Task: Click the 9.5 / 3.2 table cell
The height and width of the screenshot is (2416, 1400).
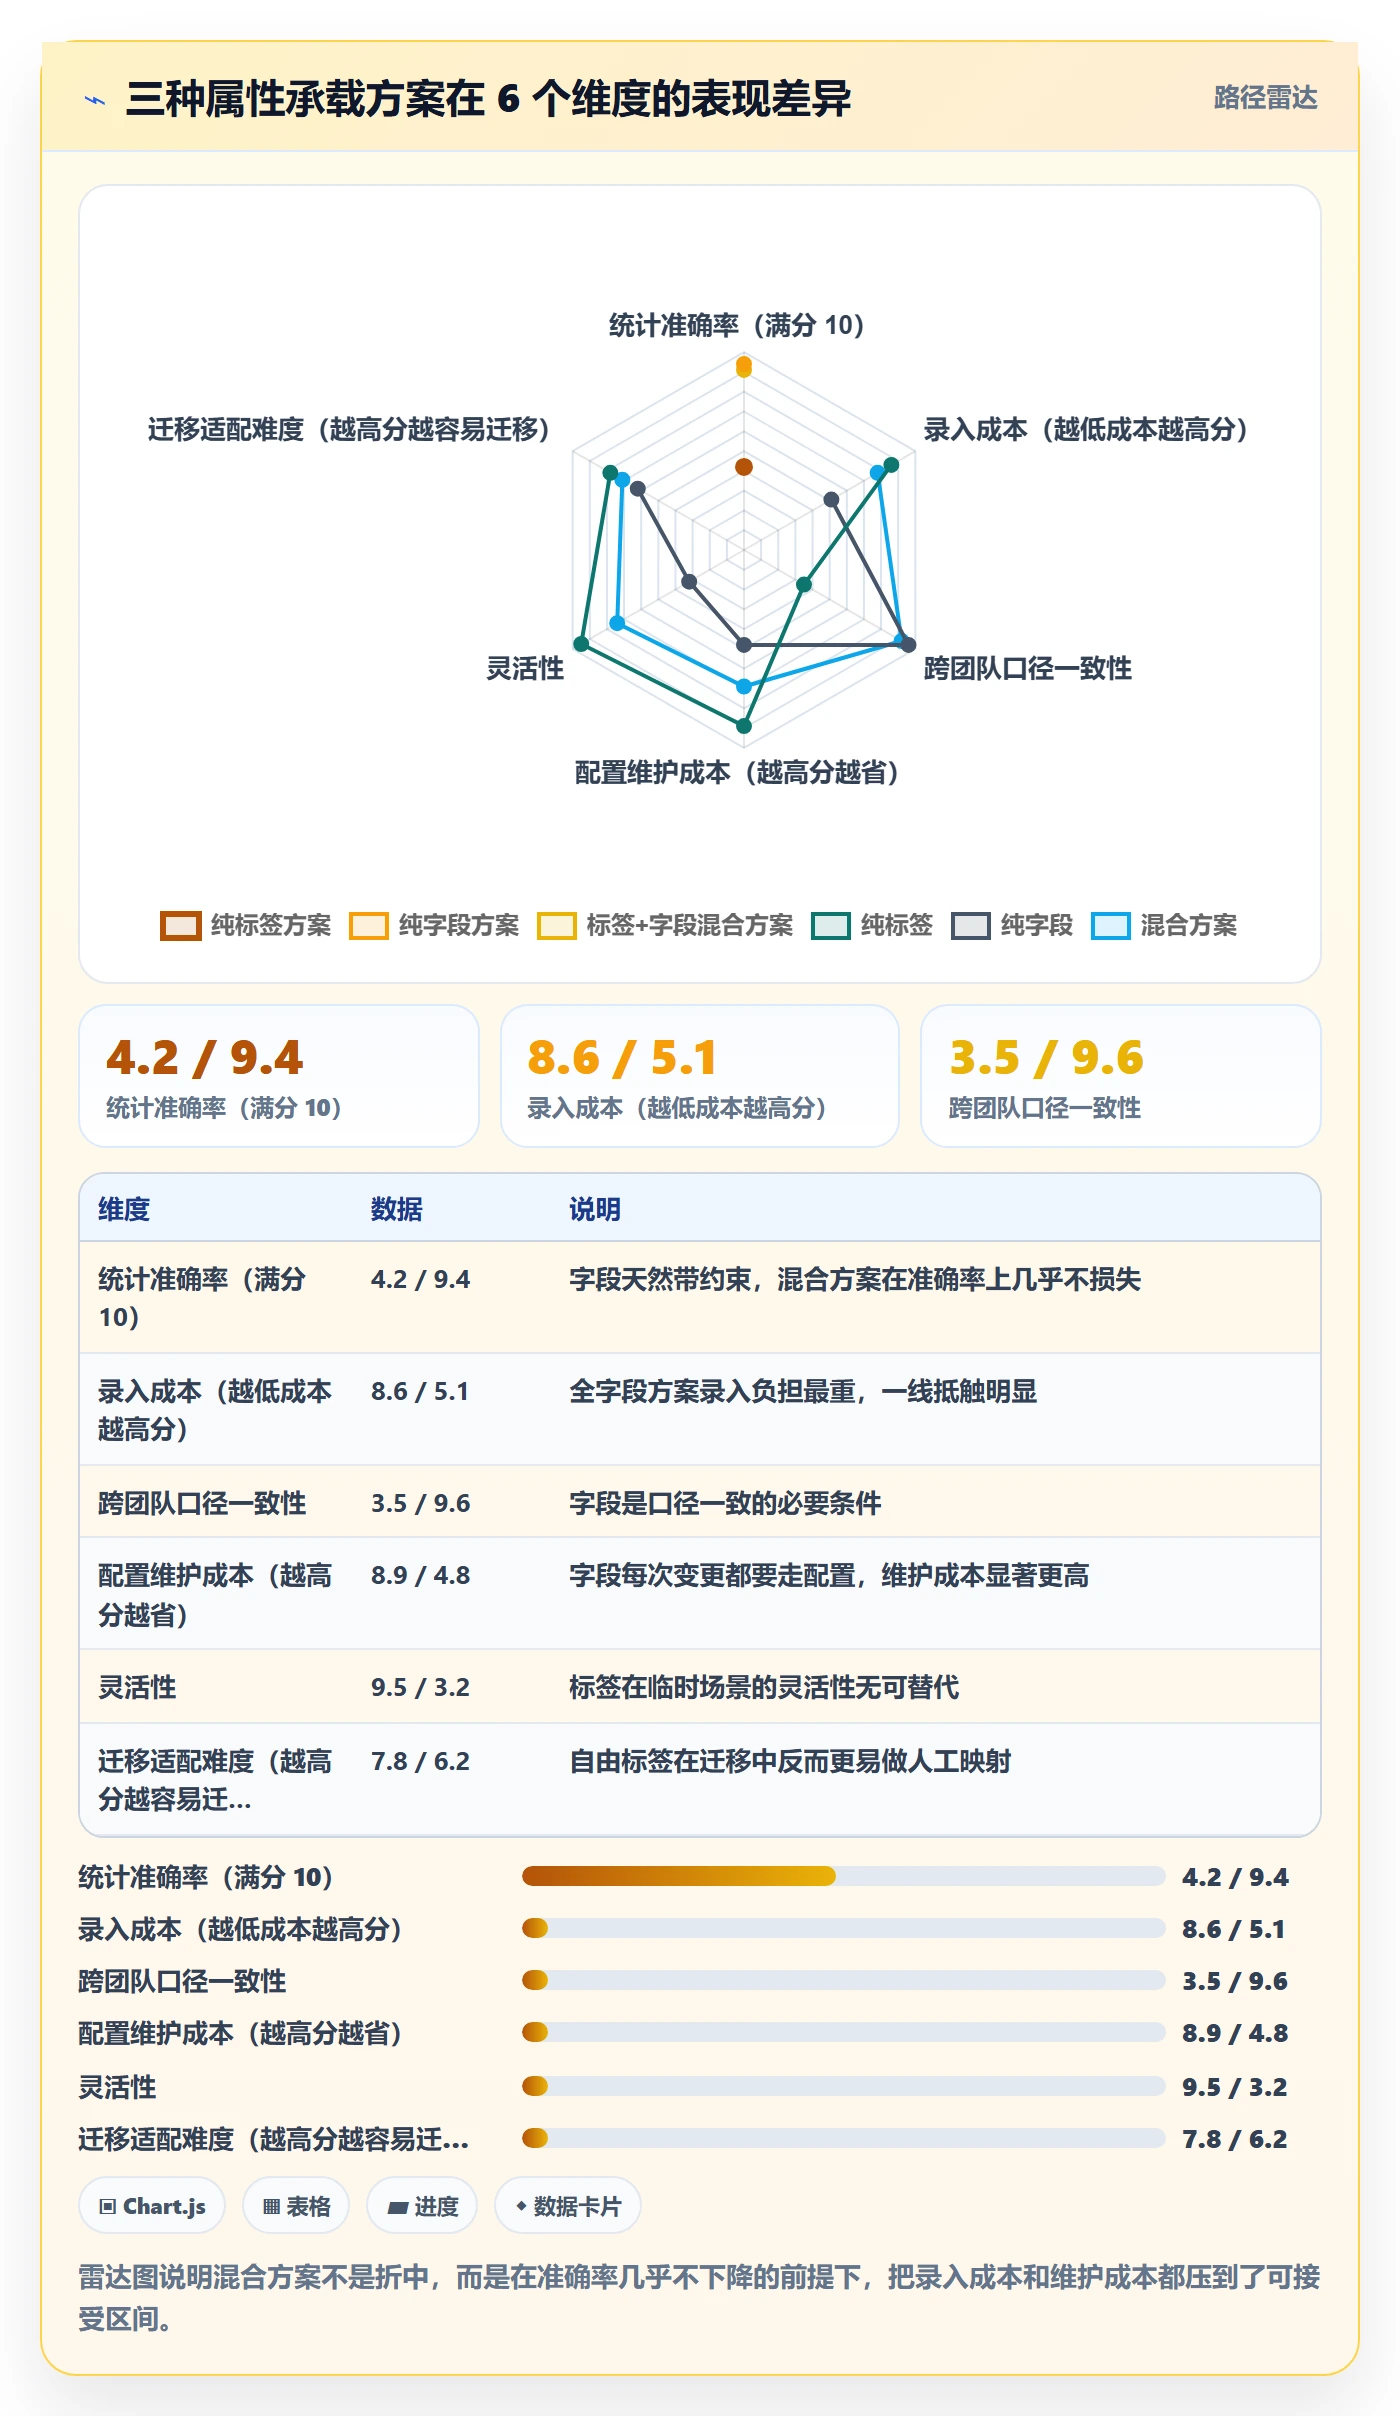Action: [420, 1687]
